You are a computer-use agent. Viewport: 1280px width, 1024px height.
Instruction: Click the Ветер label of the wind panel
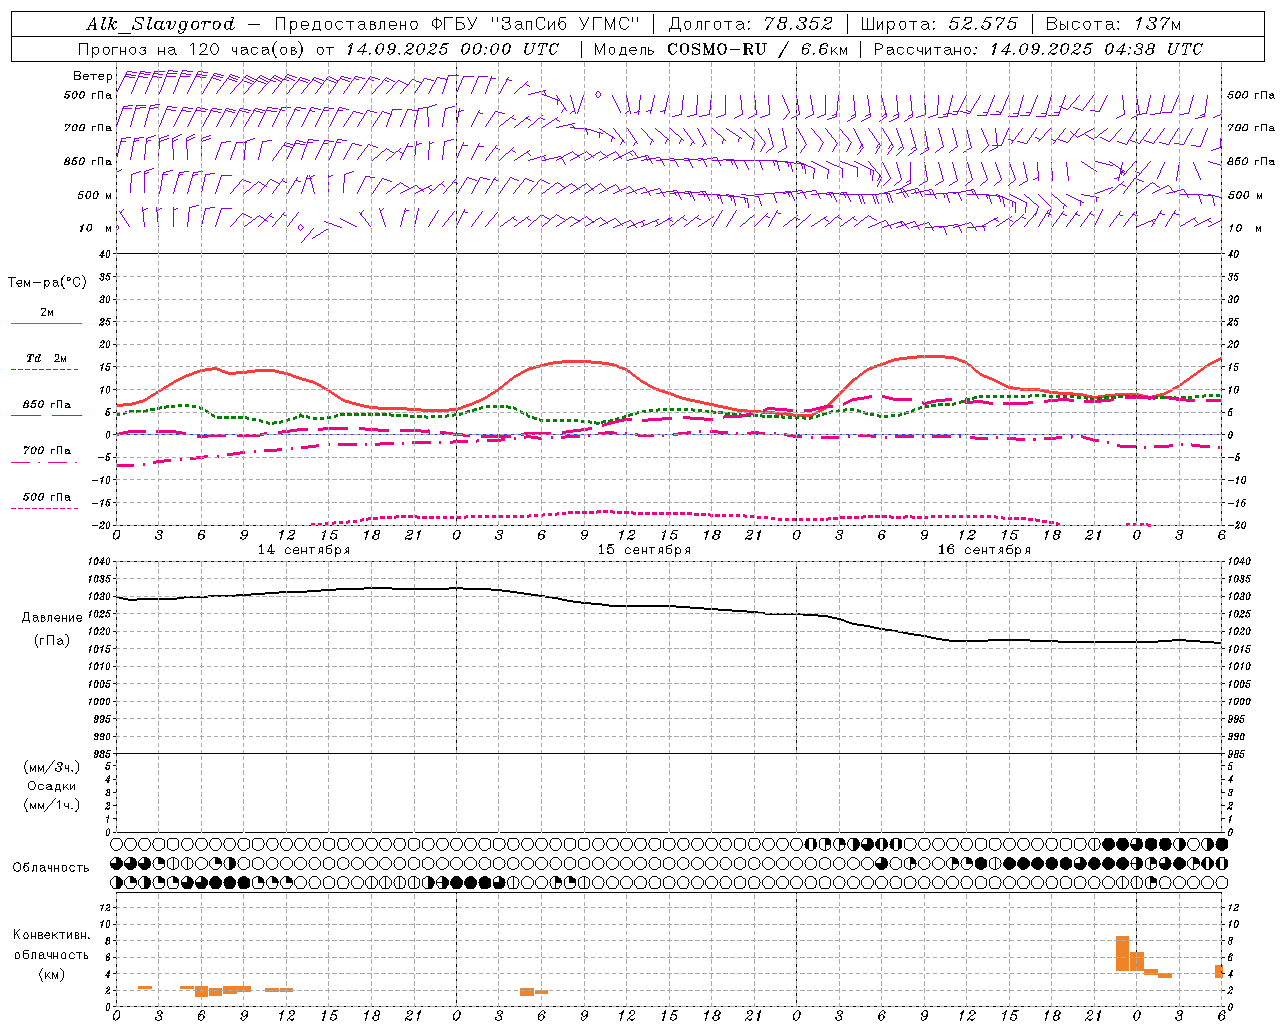(x=92, y=76)
